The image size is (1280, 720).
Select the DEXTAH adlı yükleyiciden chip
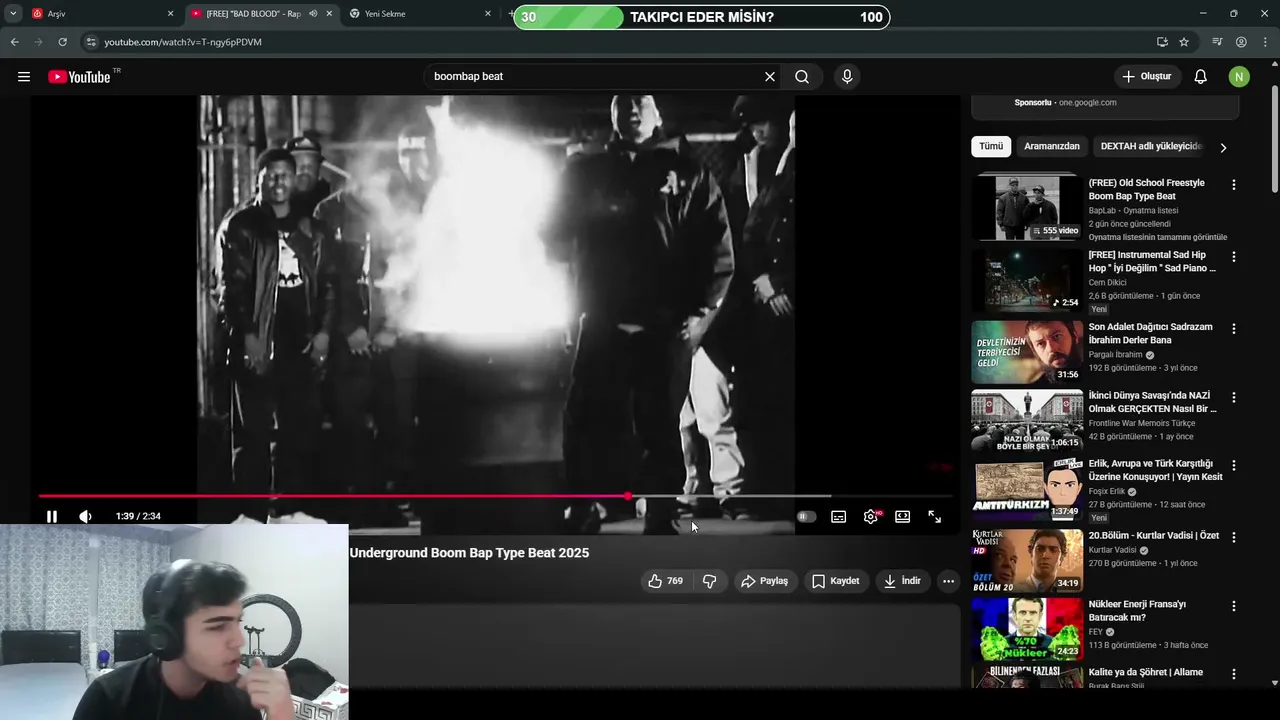[1150, 146]
